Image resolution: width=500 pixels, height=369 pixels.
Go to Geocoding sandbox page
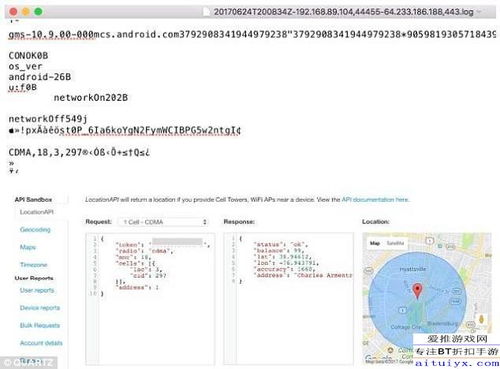click(x=35, y=229)
